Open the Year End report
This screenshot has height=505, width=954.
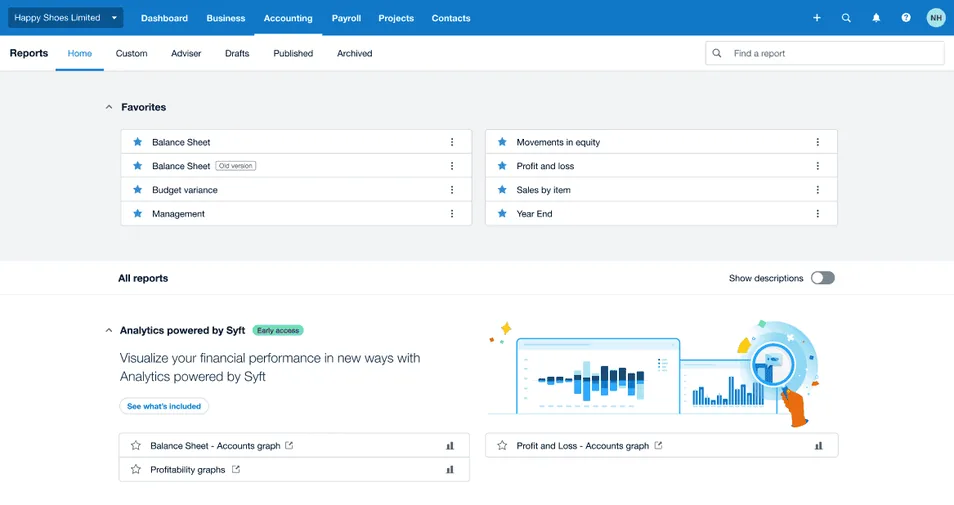[534, 214]
